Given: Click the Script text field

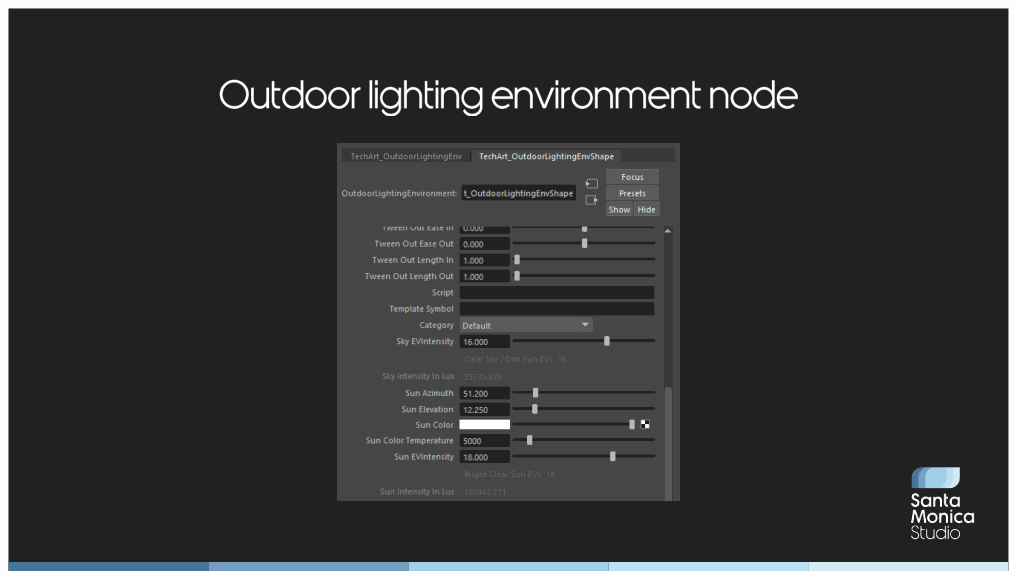Looking at the screenshot, I should coord(557,293).
